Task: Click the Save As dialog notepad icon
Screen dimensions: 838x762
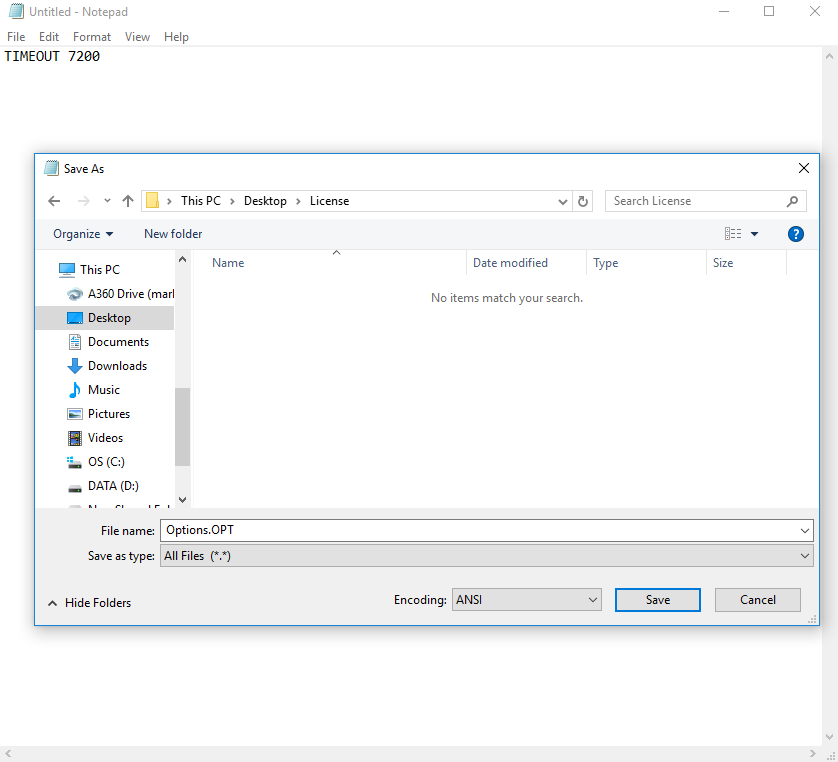Action: coord(51,168)
